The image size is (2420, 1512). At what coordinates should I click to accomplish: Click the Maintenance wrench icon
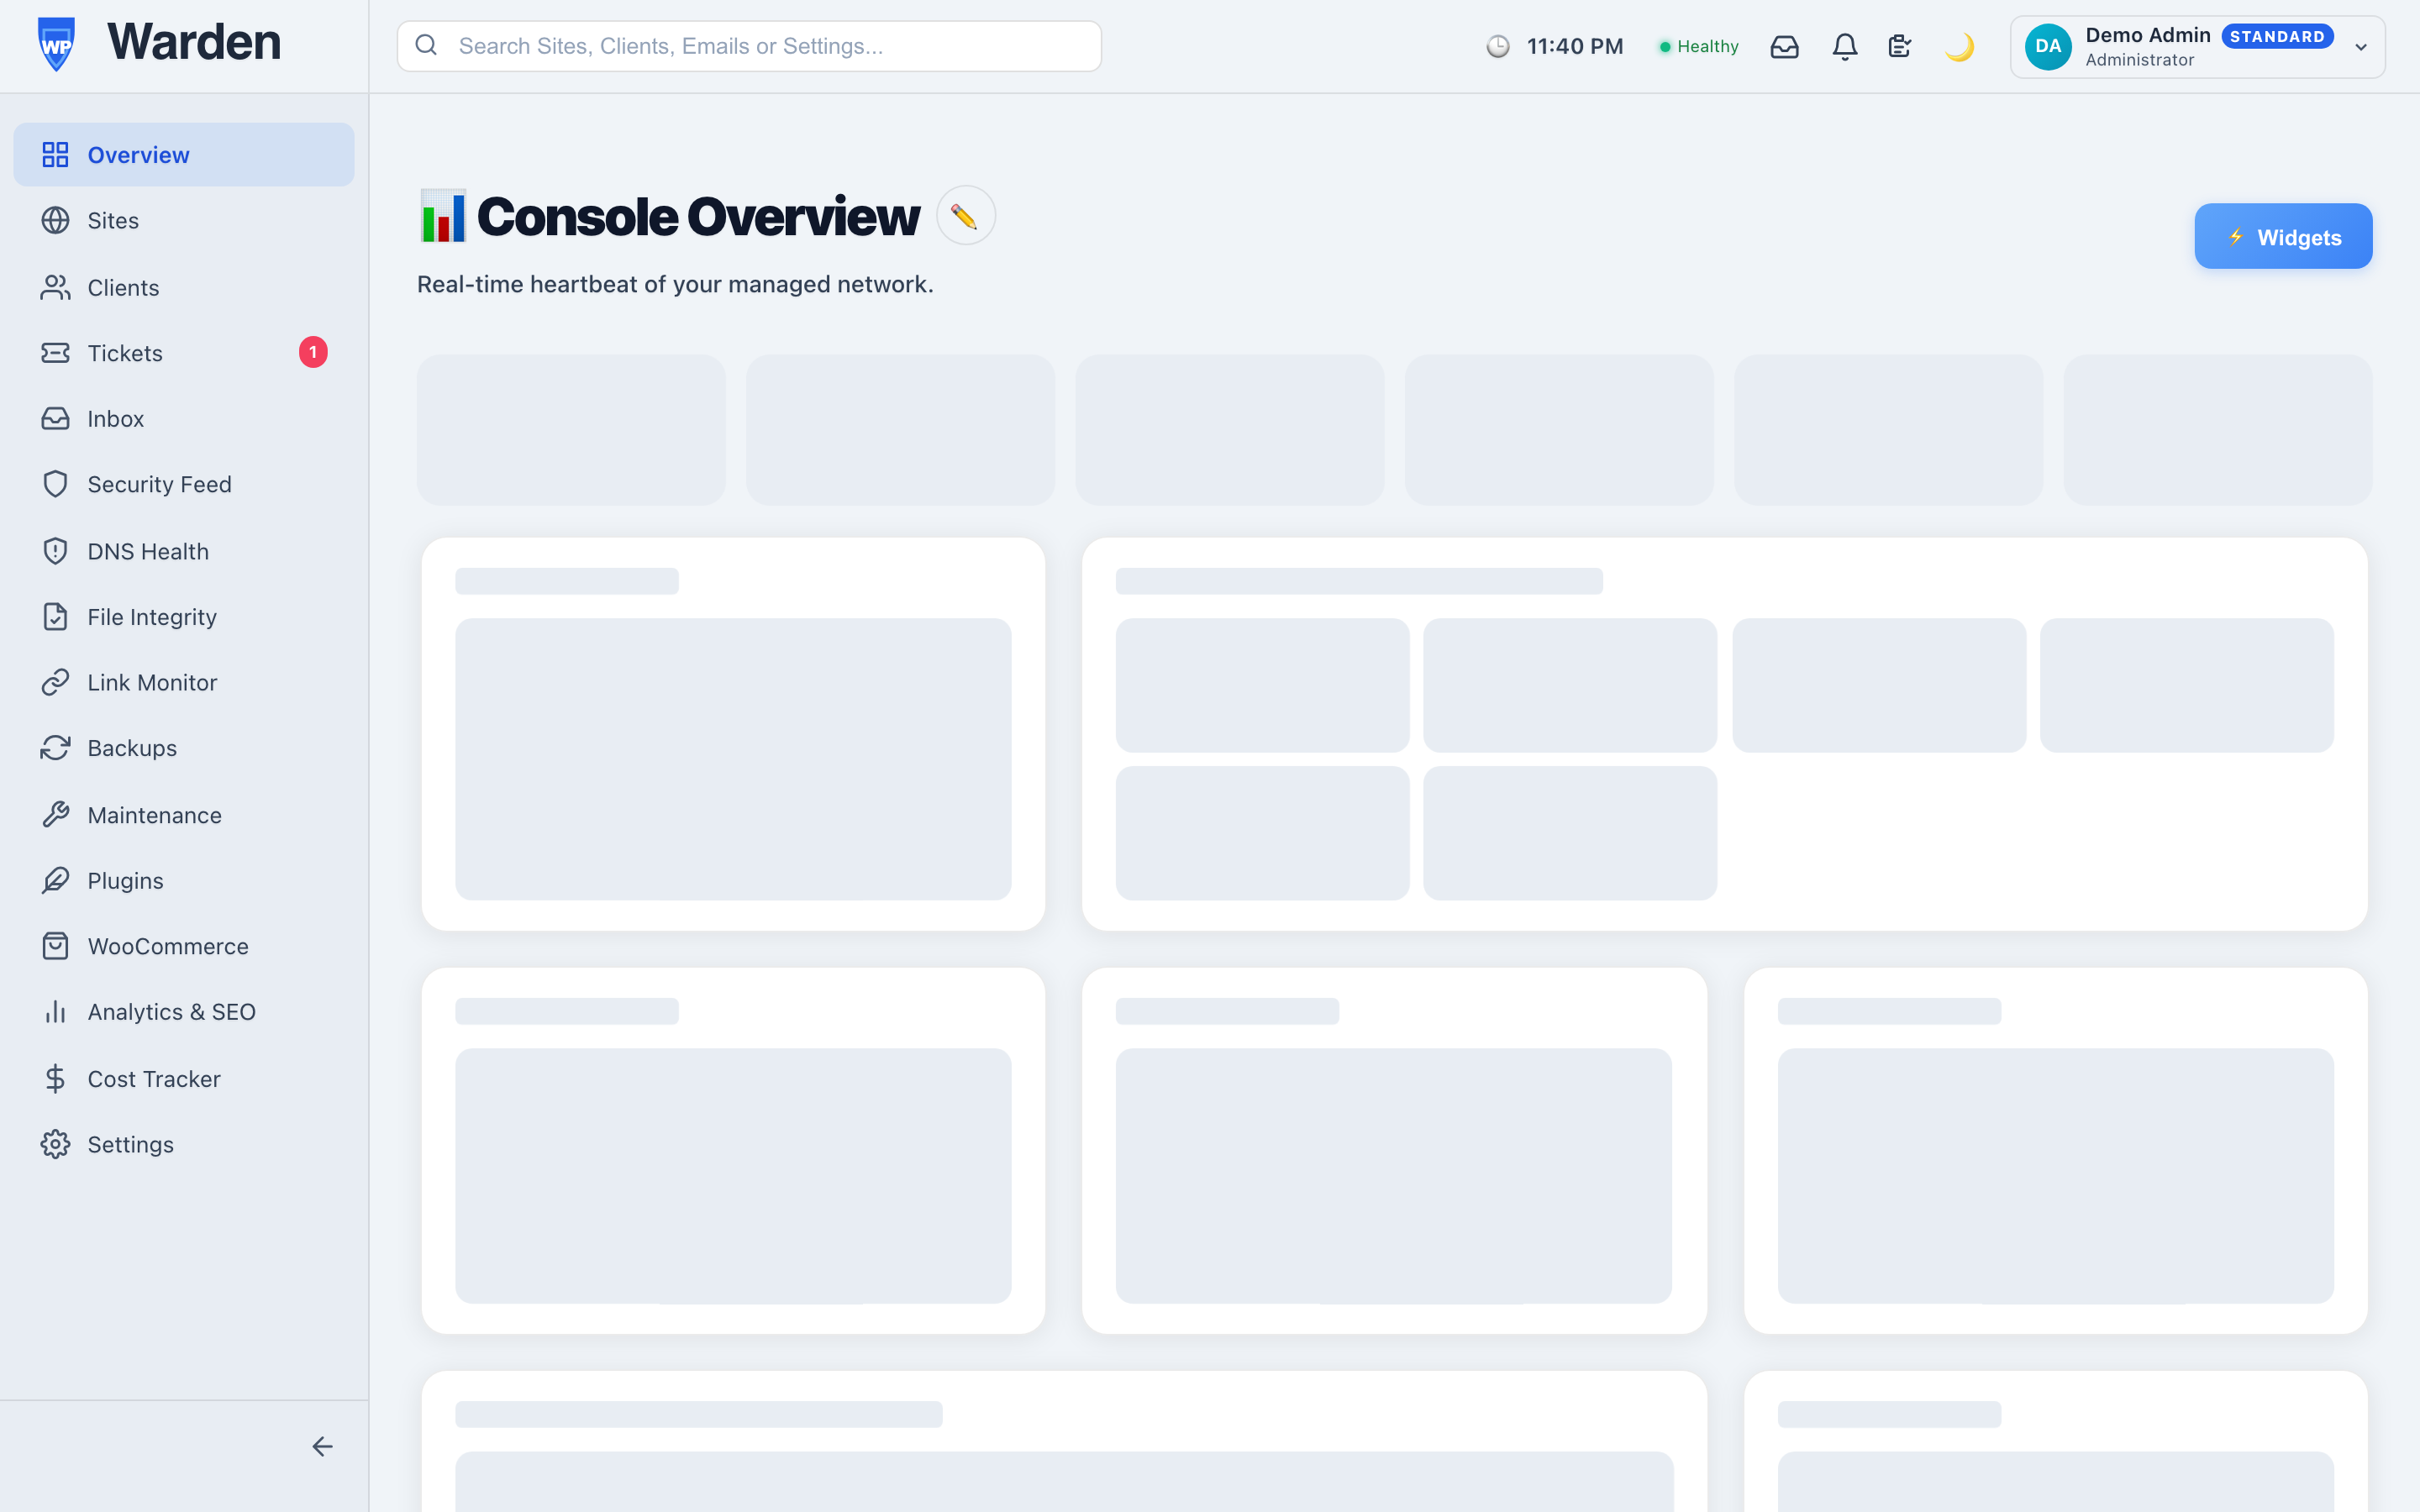click(x=55, y=815)
